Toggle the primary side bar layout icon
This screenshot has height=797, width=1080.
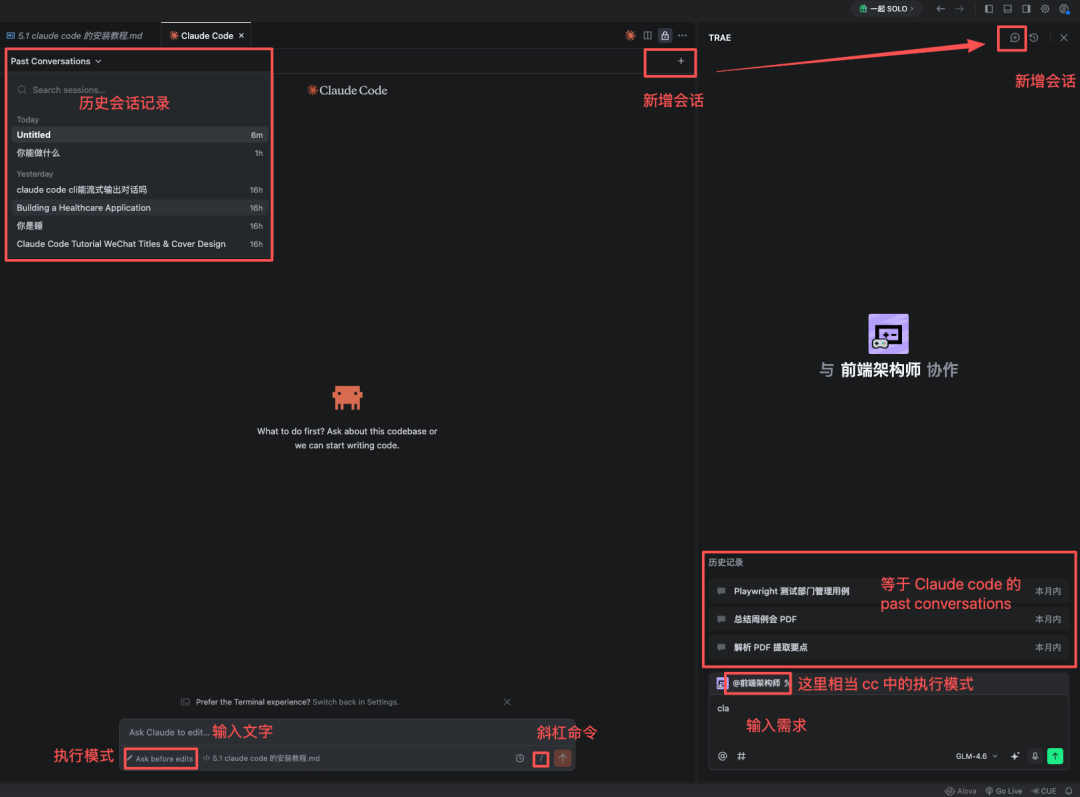tap(988, 9)
